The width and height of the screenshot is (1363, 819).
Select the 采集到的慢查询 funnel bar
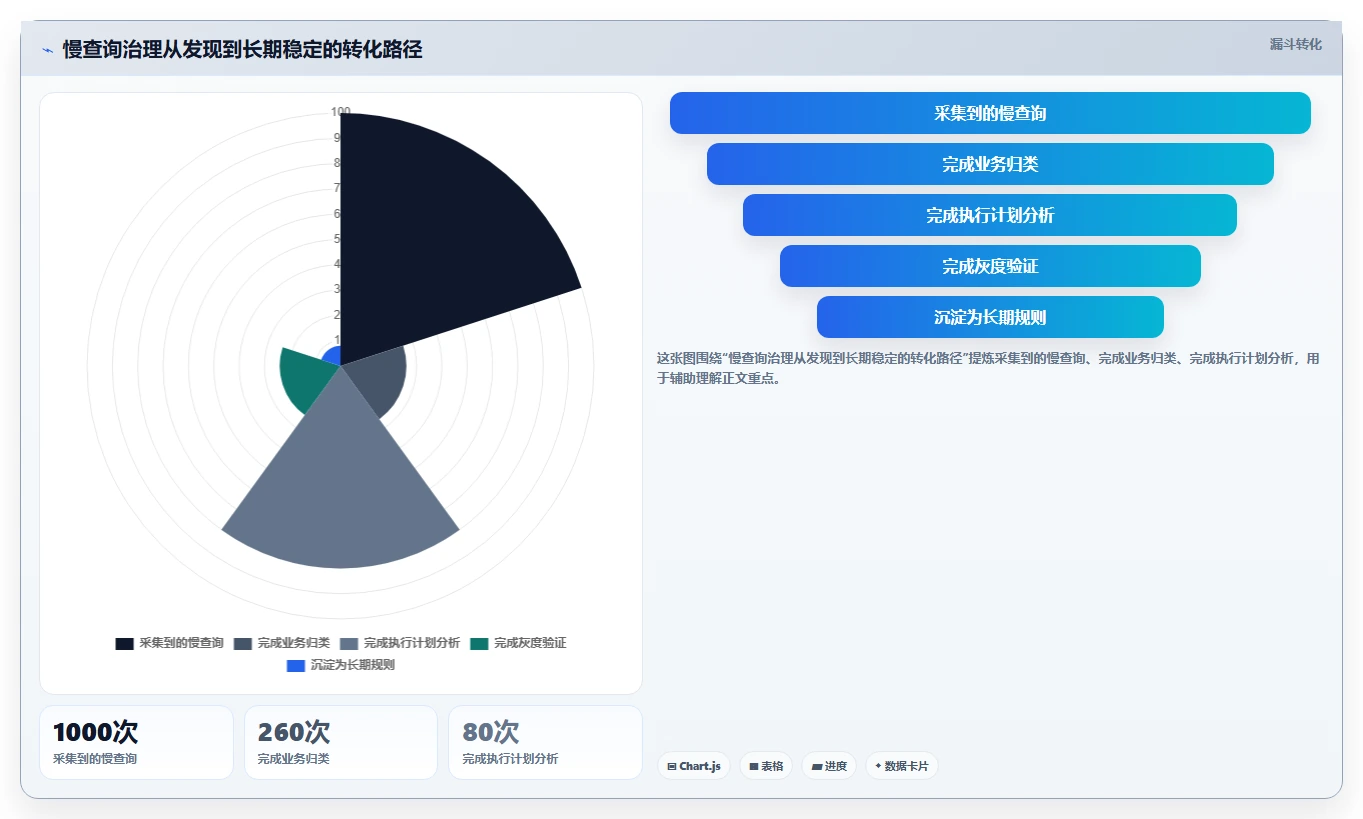click(990, 113)
